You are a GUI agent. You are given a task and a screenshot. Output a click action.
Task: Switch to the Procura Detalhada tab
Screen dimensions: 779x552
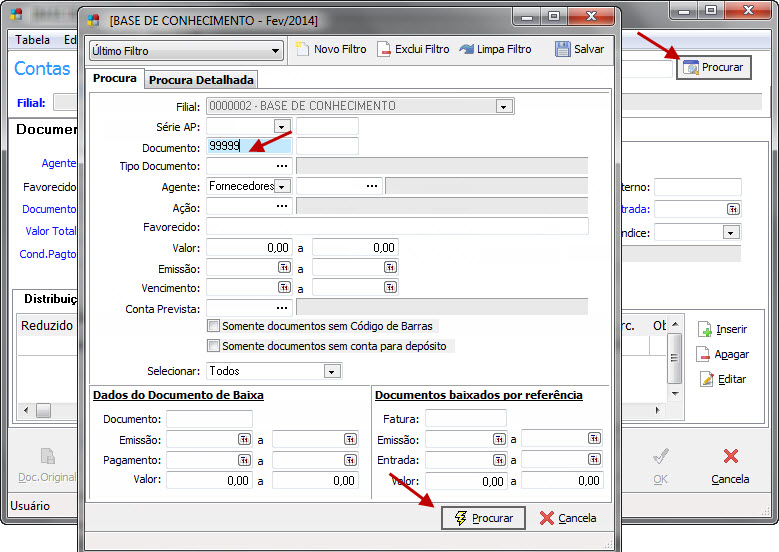point(201,80)
